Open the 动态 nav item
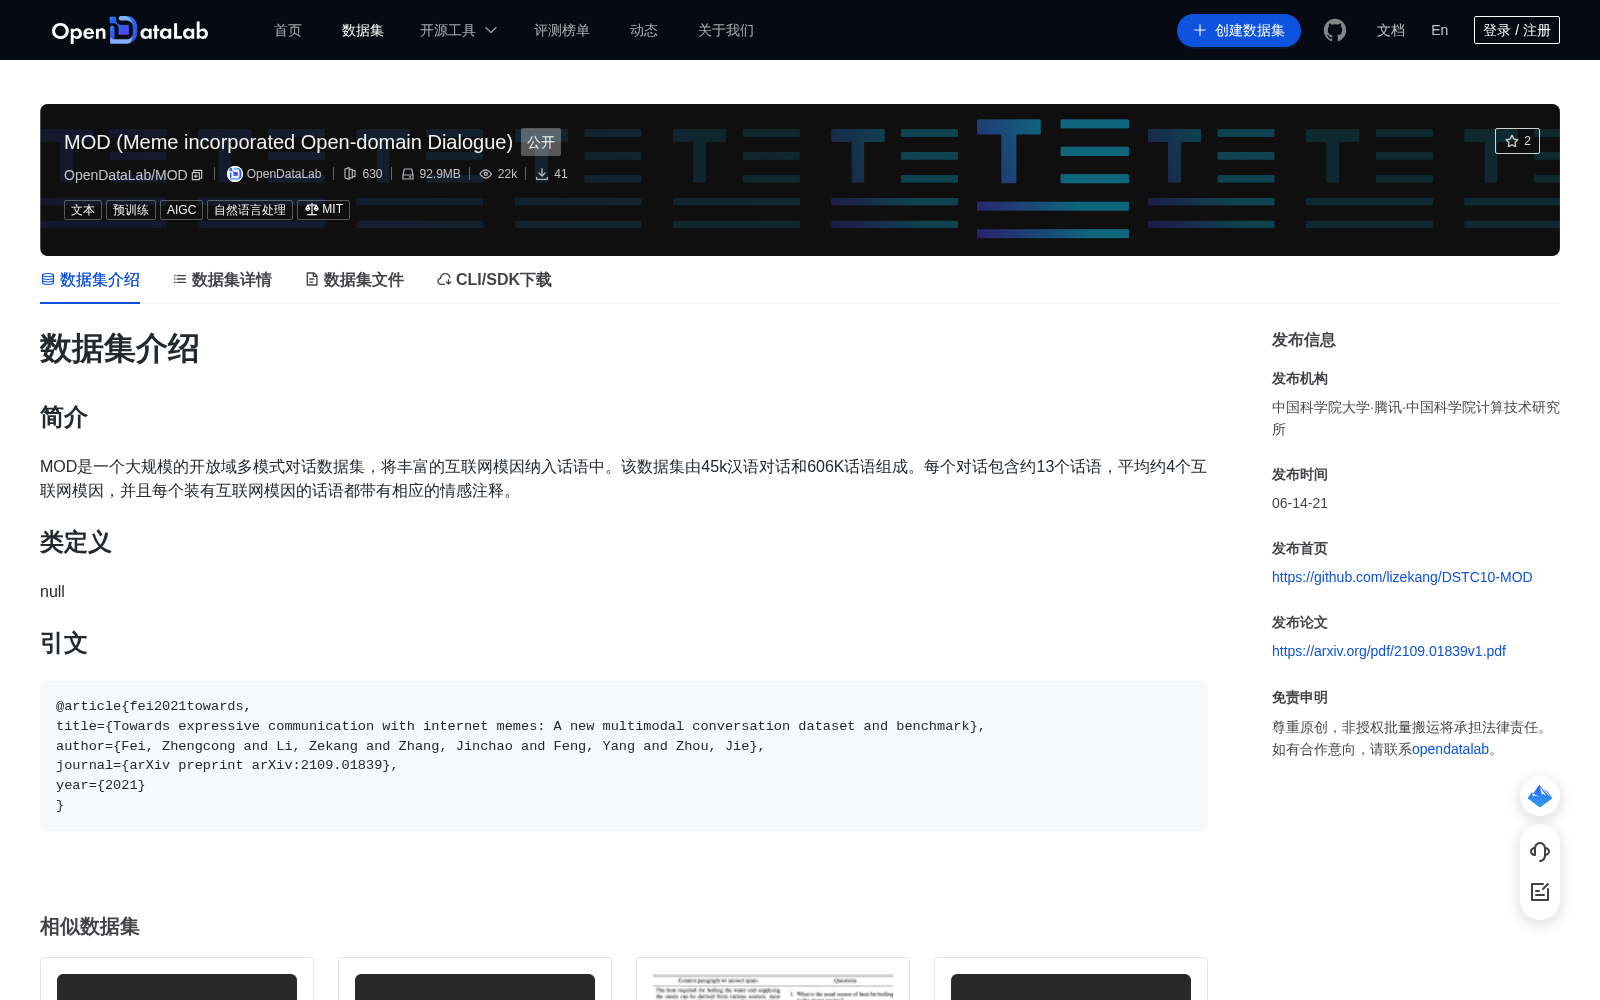Viewport: 1600px width, 1000px height. [644, 30]
